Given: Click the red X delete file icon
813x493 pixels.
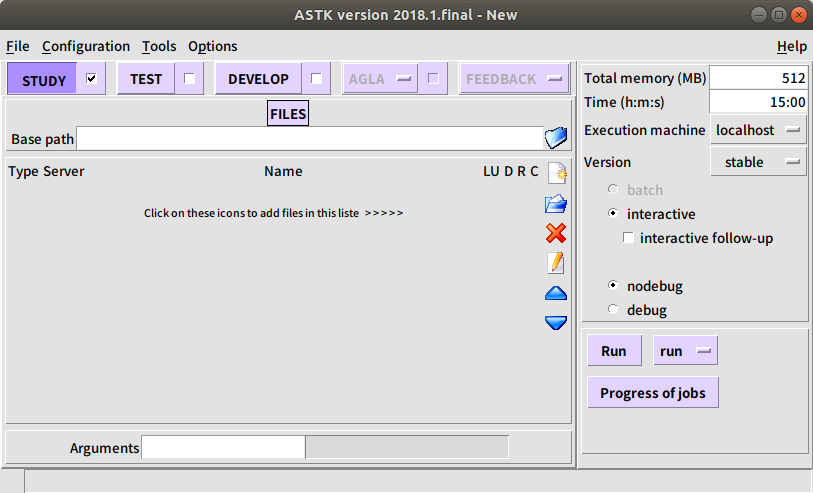Looking at the screenshot, I should [x=556, y=233].
